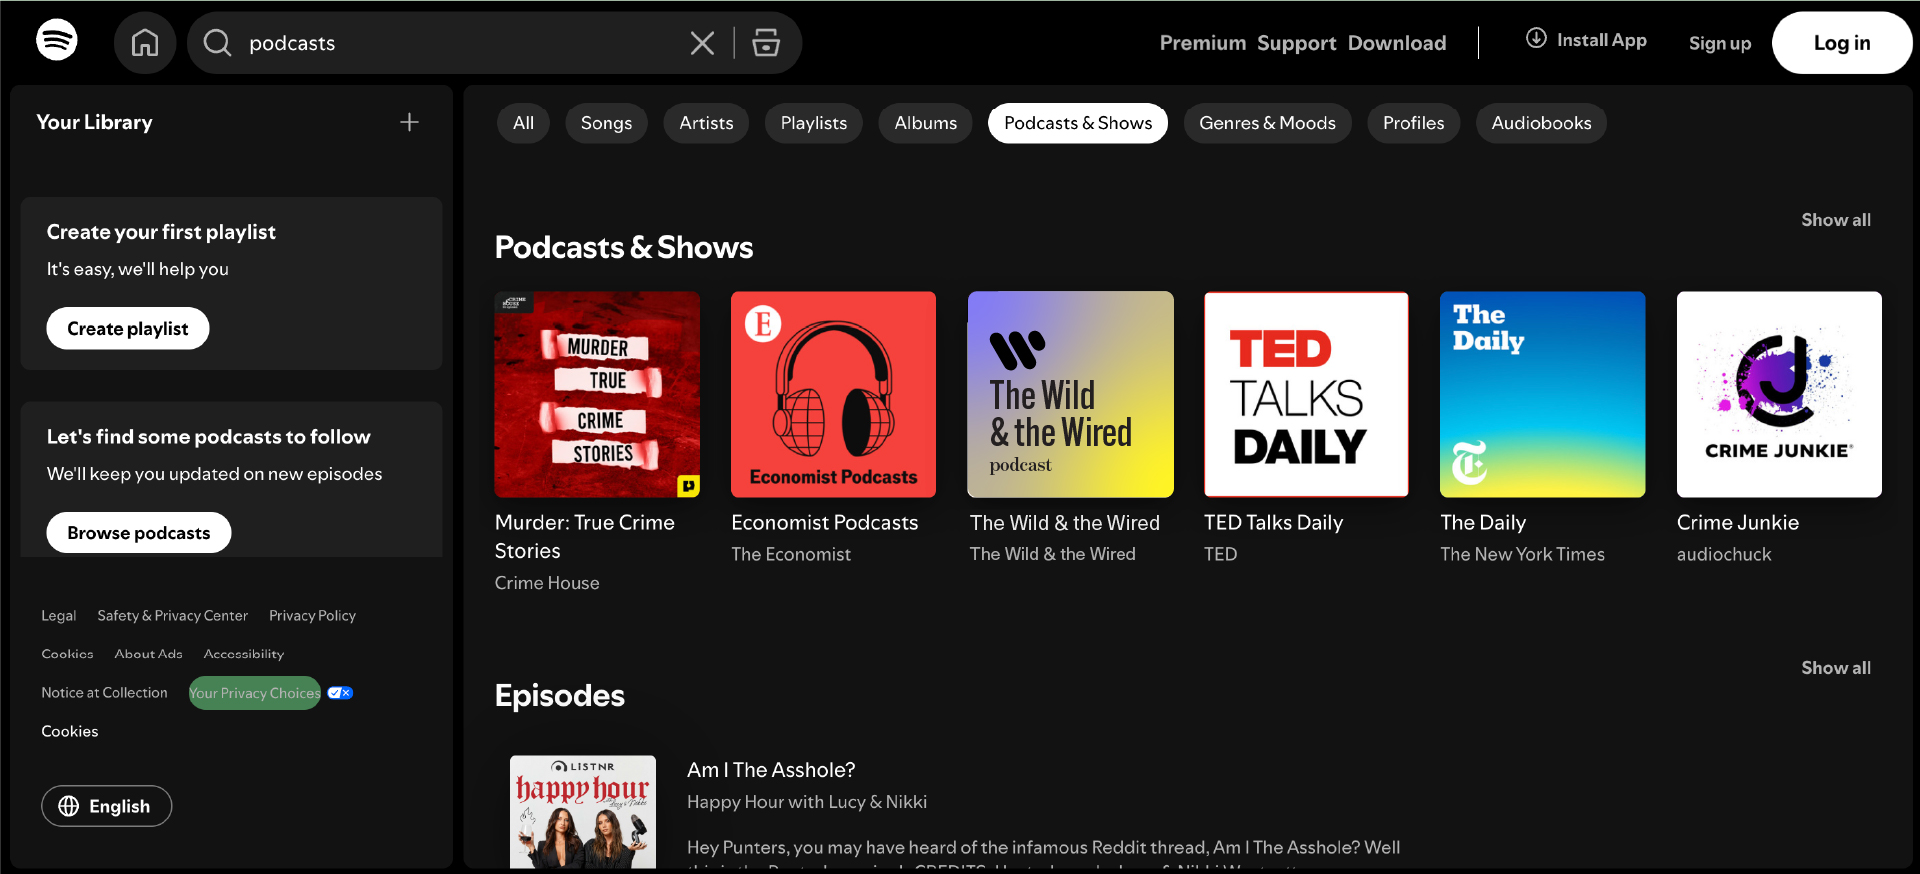Viewport: 1920px width, 874px height.
Task: Click the Episodes section heading
Action: 560,696
